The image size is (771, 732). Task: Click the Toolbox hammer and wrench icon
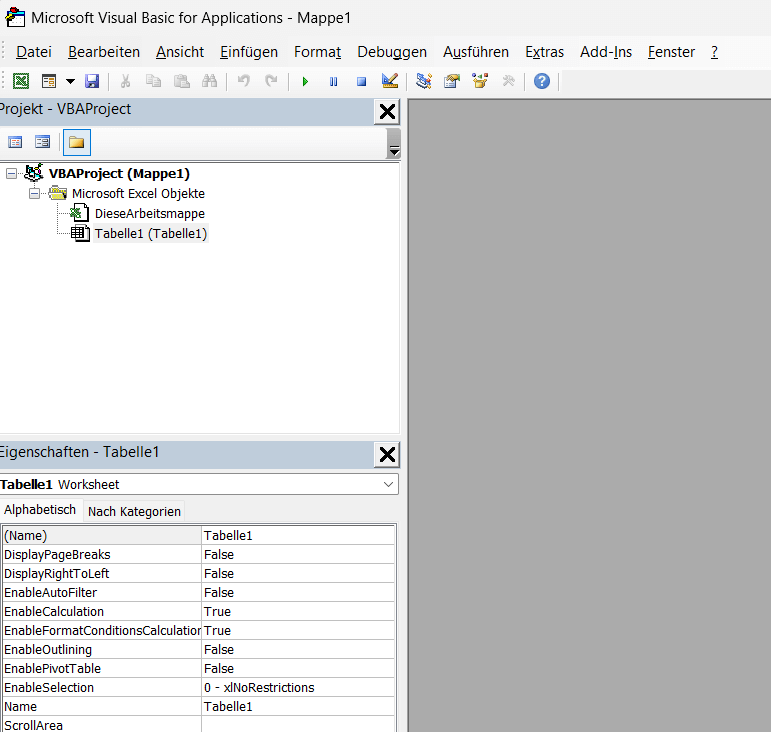(508, 81)
